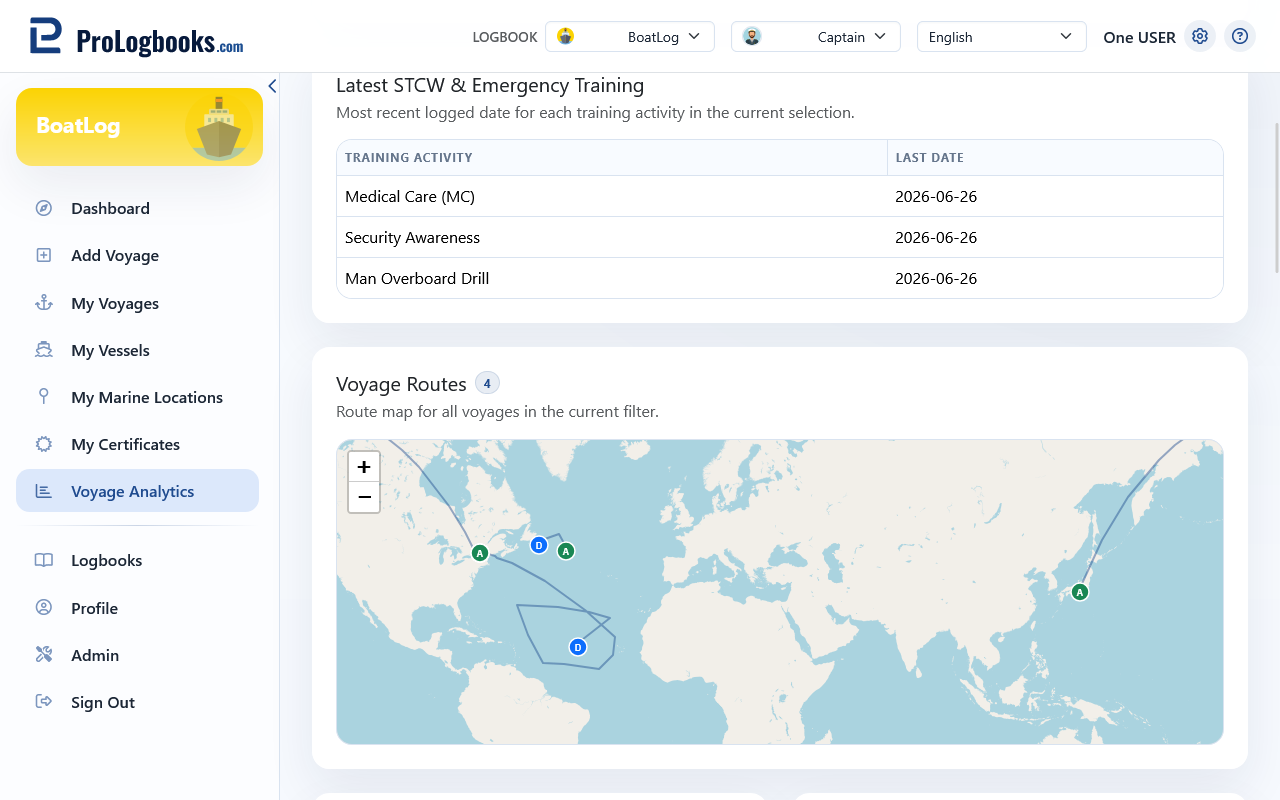This screenshot has height=800, width=1280.
Task: Click the departure marker off West Africa
Action: pyautogui.click(x=578, y=647)
